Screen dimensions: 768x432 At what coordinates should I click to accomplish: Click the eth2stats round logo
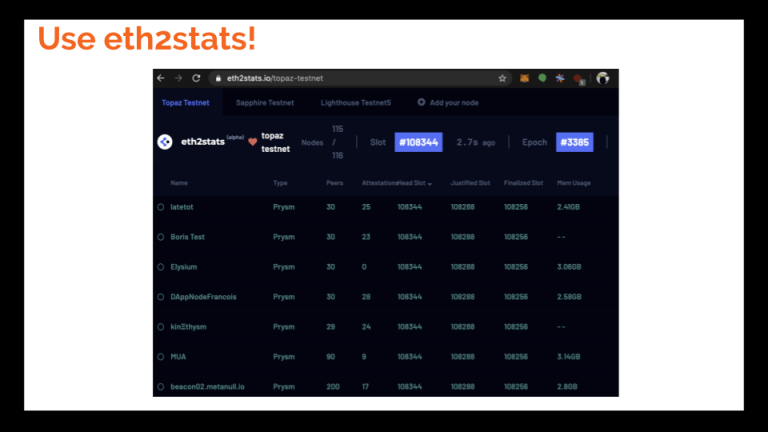click(165, 142)
